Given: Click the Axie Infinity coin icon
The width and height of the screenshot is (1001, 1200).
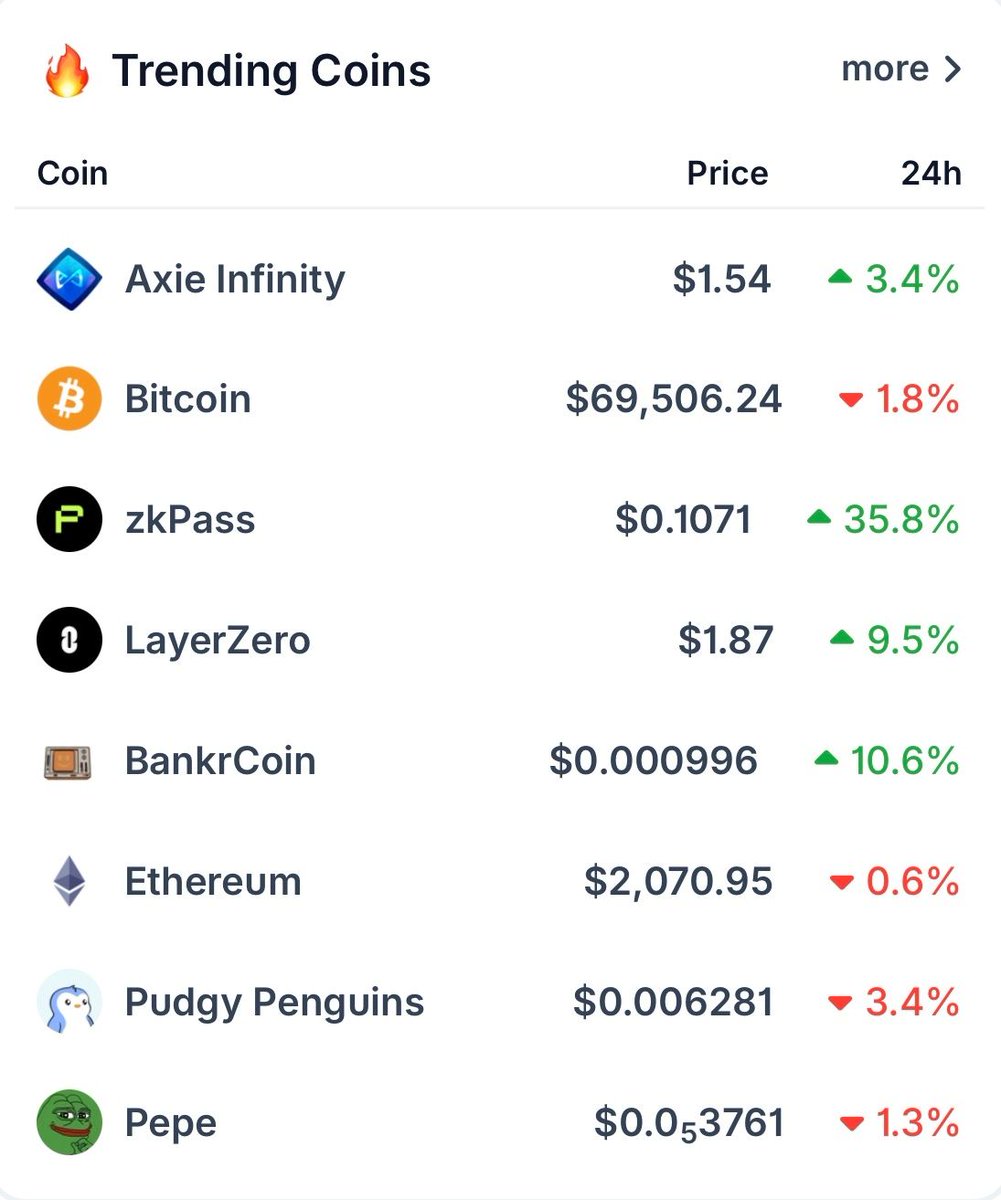Looking at the screenshot, I should click(69, 279).
